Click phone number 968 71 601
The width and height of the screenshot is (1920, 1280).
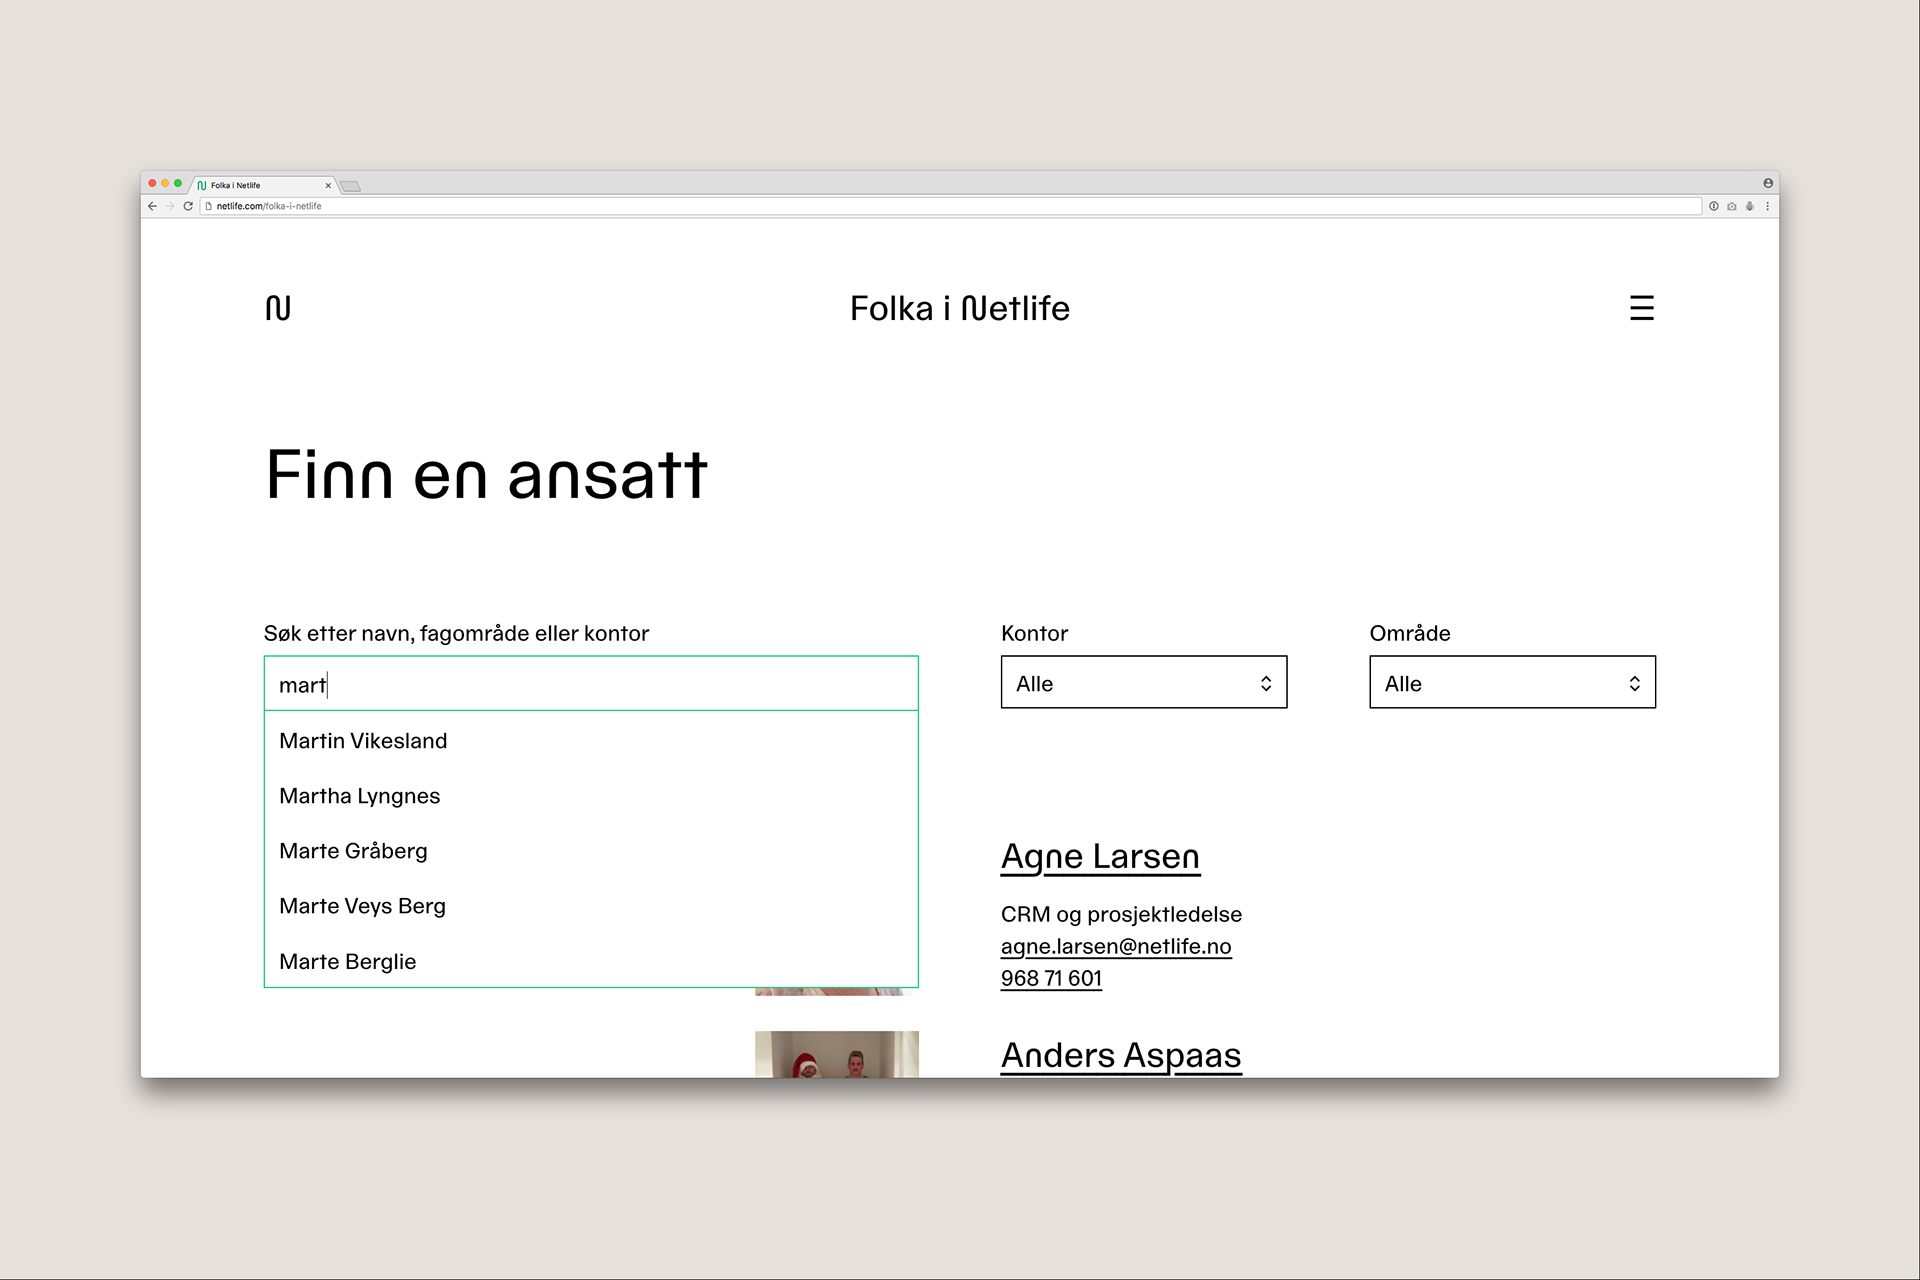pyautogui.click(x=1051, y=978)
